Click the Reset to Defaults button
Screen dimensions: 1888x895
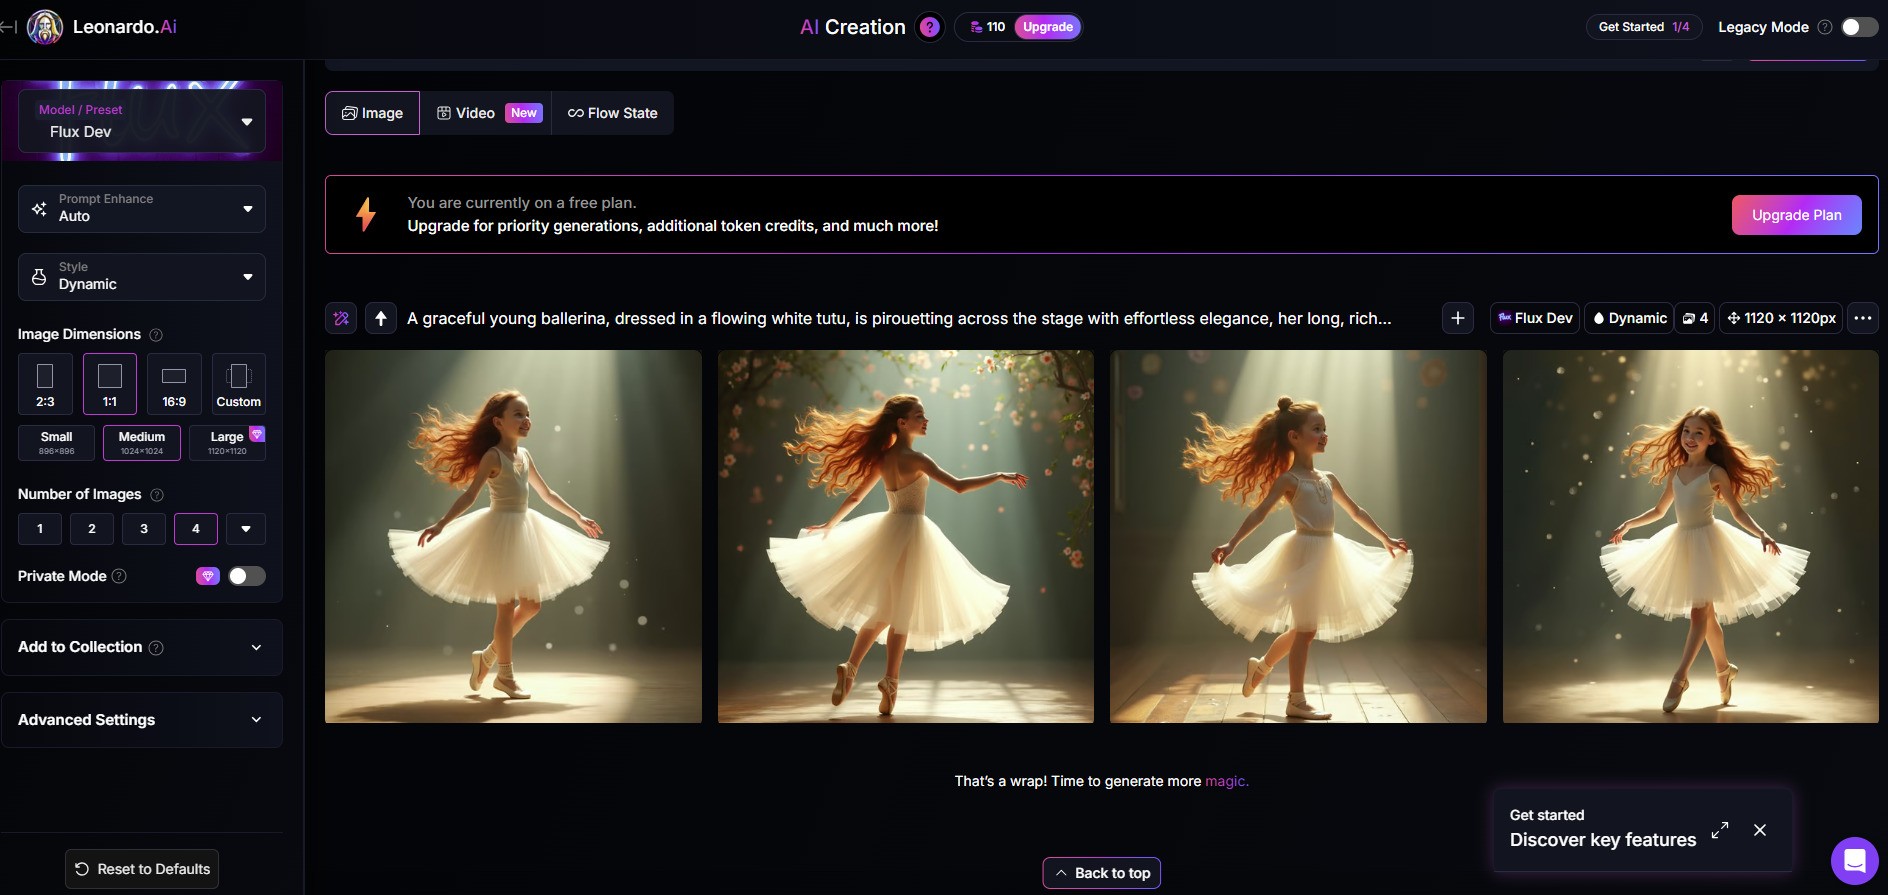pyautogui.click(x=142, y=869)
